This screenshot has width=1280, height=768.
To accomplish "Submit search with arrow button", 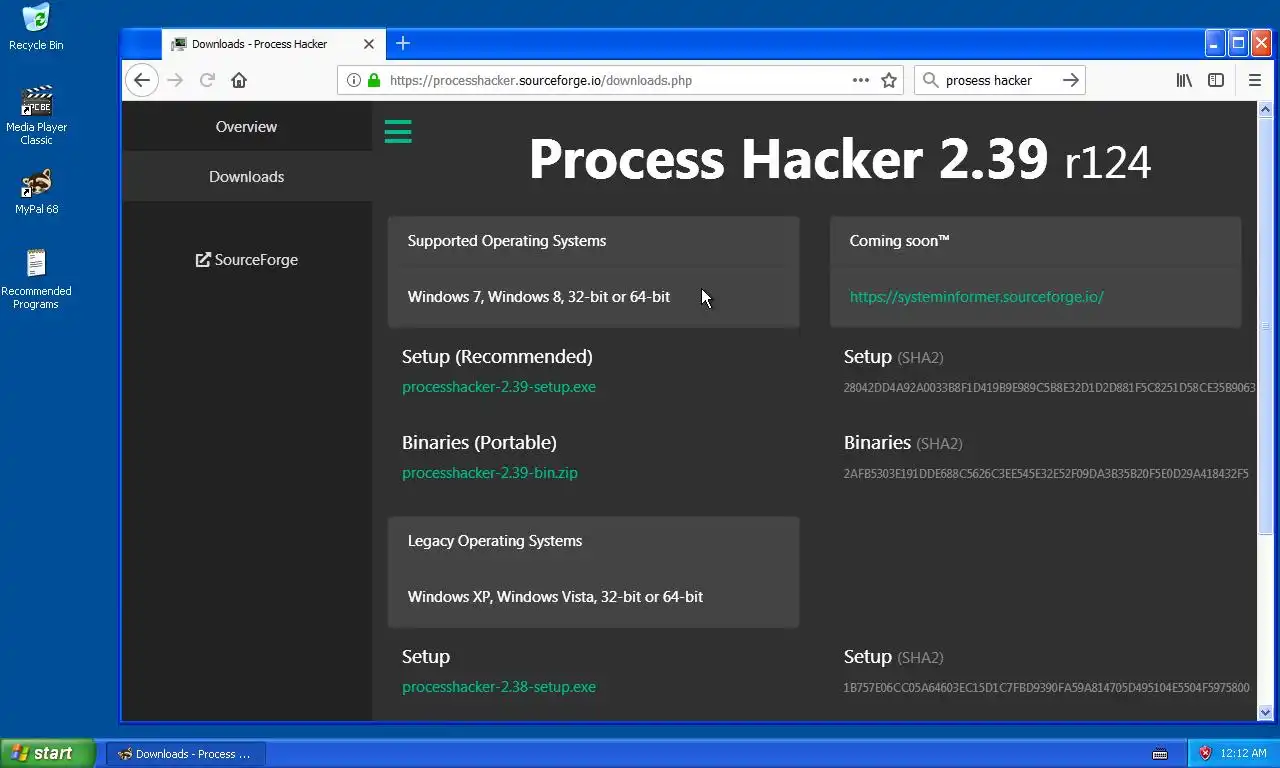I will click(1070, 80).
